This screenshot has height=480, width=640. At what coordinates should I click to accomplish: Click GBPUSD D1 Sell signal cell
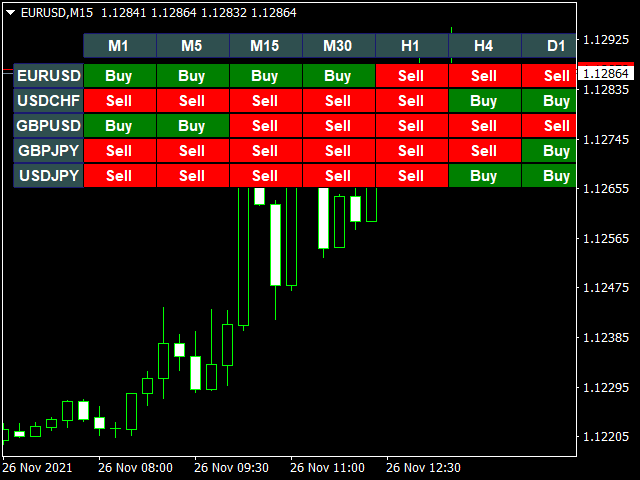tap(549, 126)
